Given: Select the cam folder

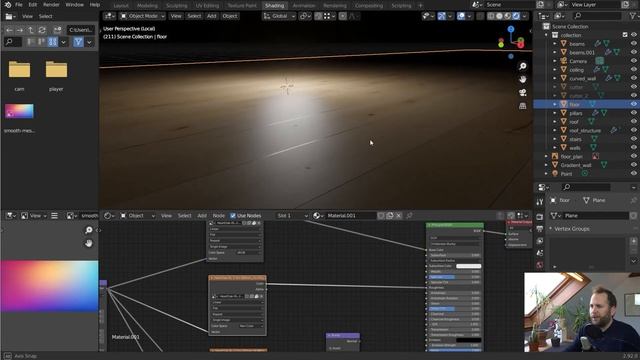Looking at the screenshot, I should coord(19,74).
